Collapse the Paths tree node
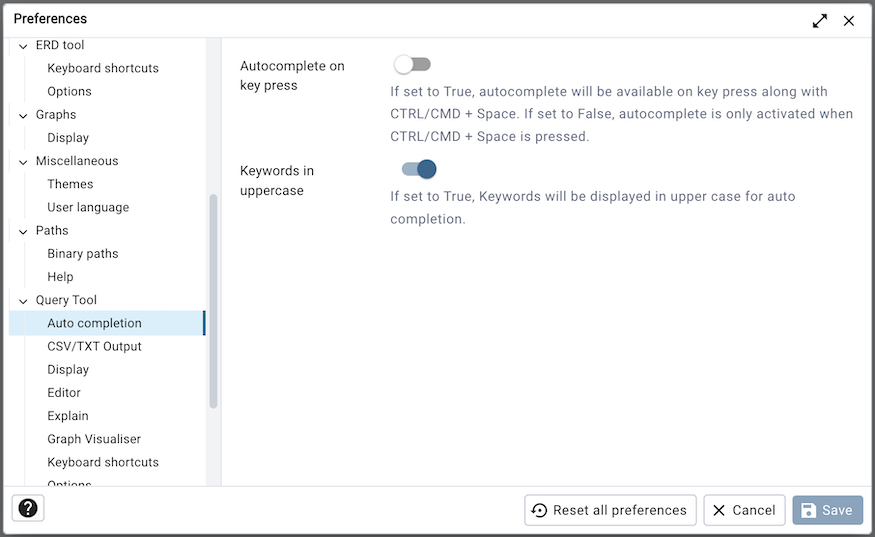The height and width of the screenshot is (537, 875). click(23, 231)
